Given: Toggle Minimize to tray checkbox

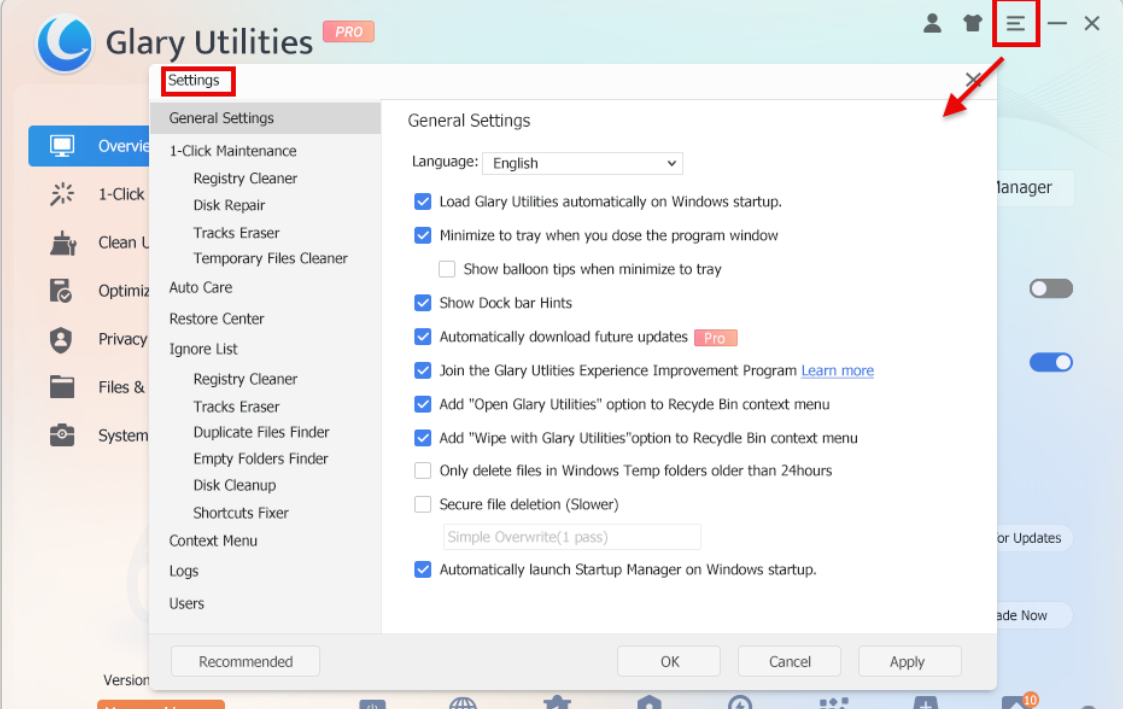Looking at the screenshot, I should click(x=423, y=236).
